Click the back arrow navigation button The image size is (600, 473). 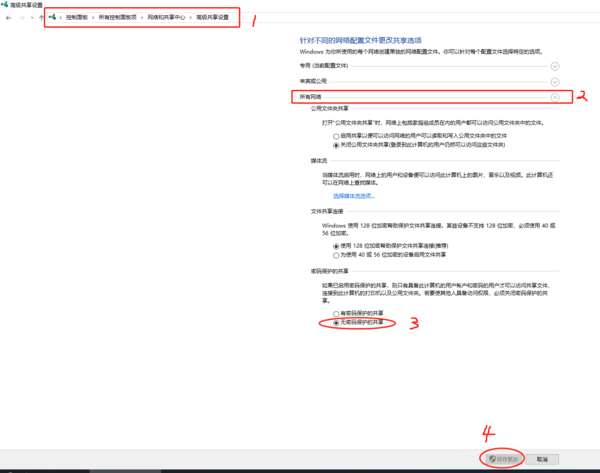tap(8, 18)
